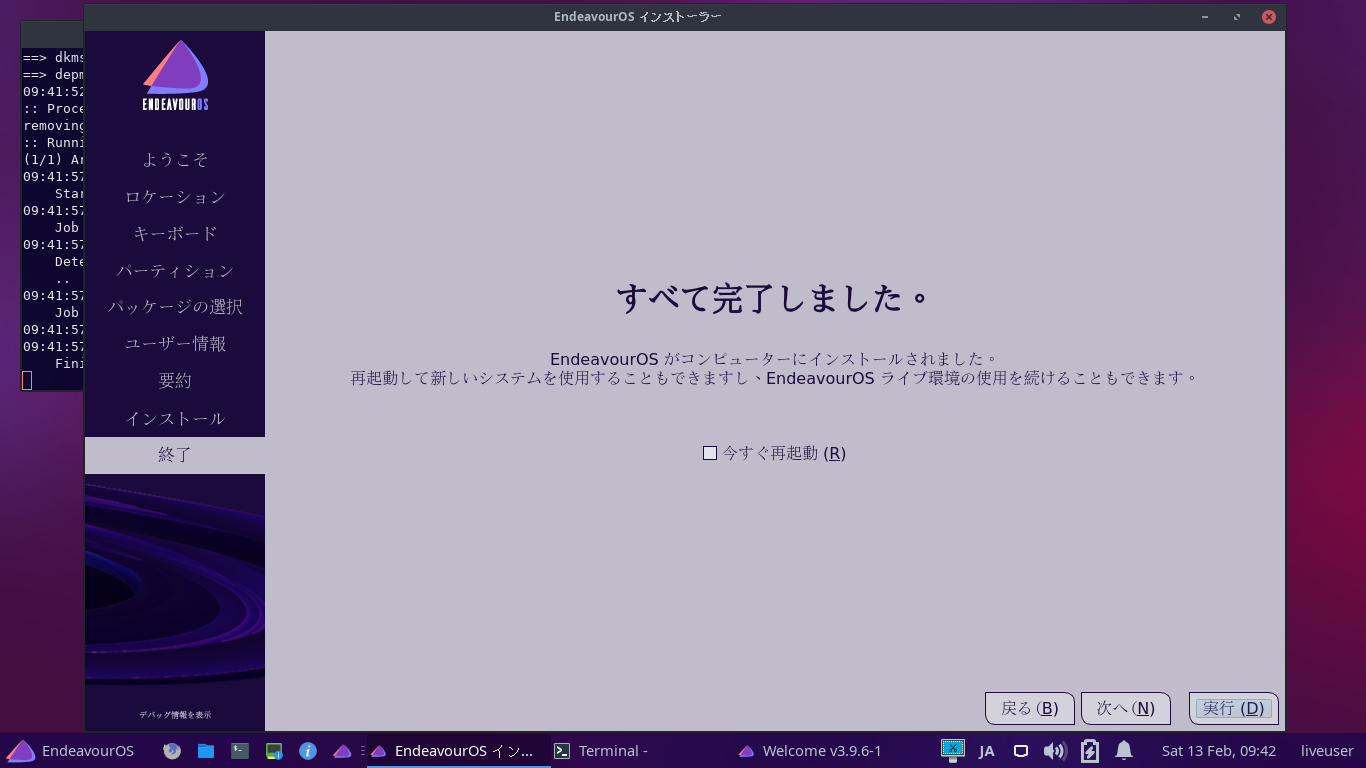Click the EndeavourOS インストーラー title bar text
Image resolution: width=1366 pixels, height=768 pixels.
click(638, 17)
